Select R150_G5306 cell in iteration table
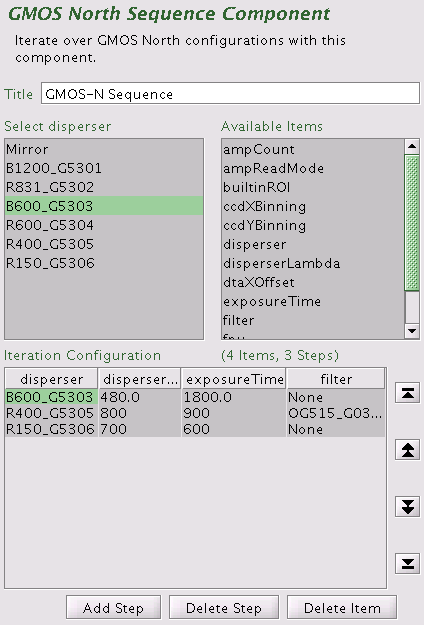This screenshot has height=625, width=424. pyautogui.click(x=51, y=429)
